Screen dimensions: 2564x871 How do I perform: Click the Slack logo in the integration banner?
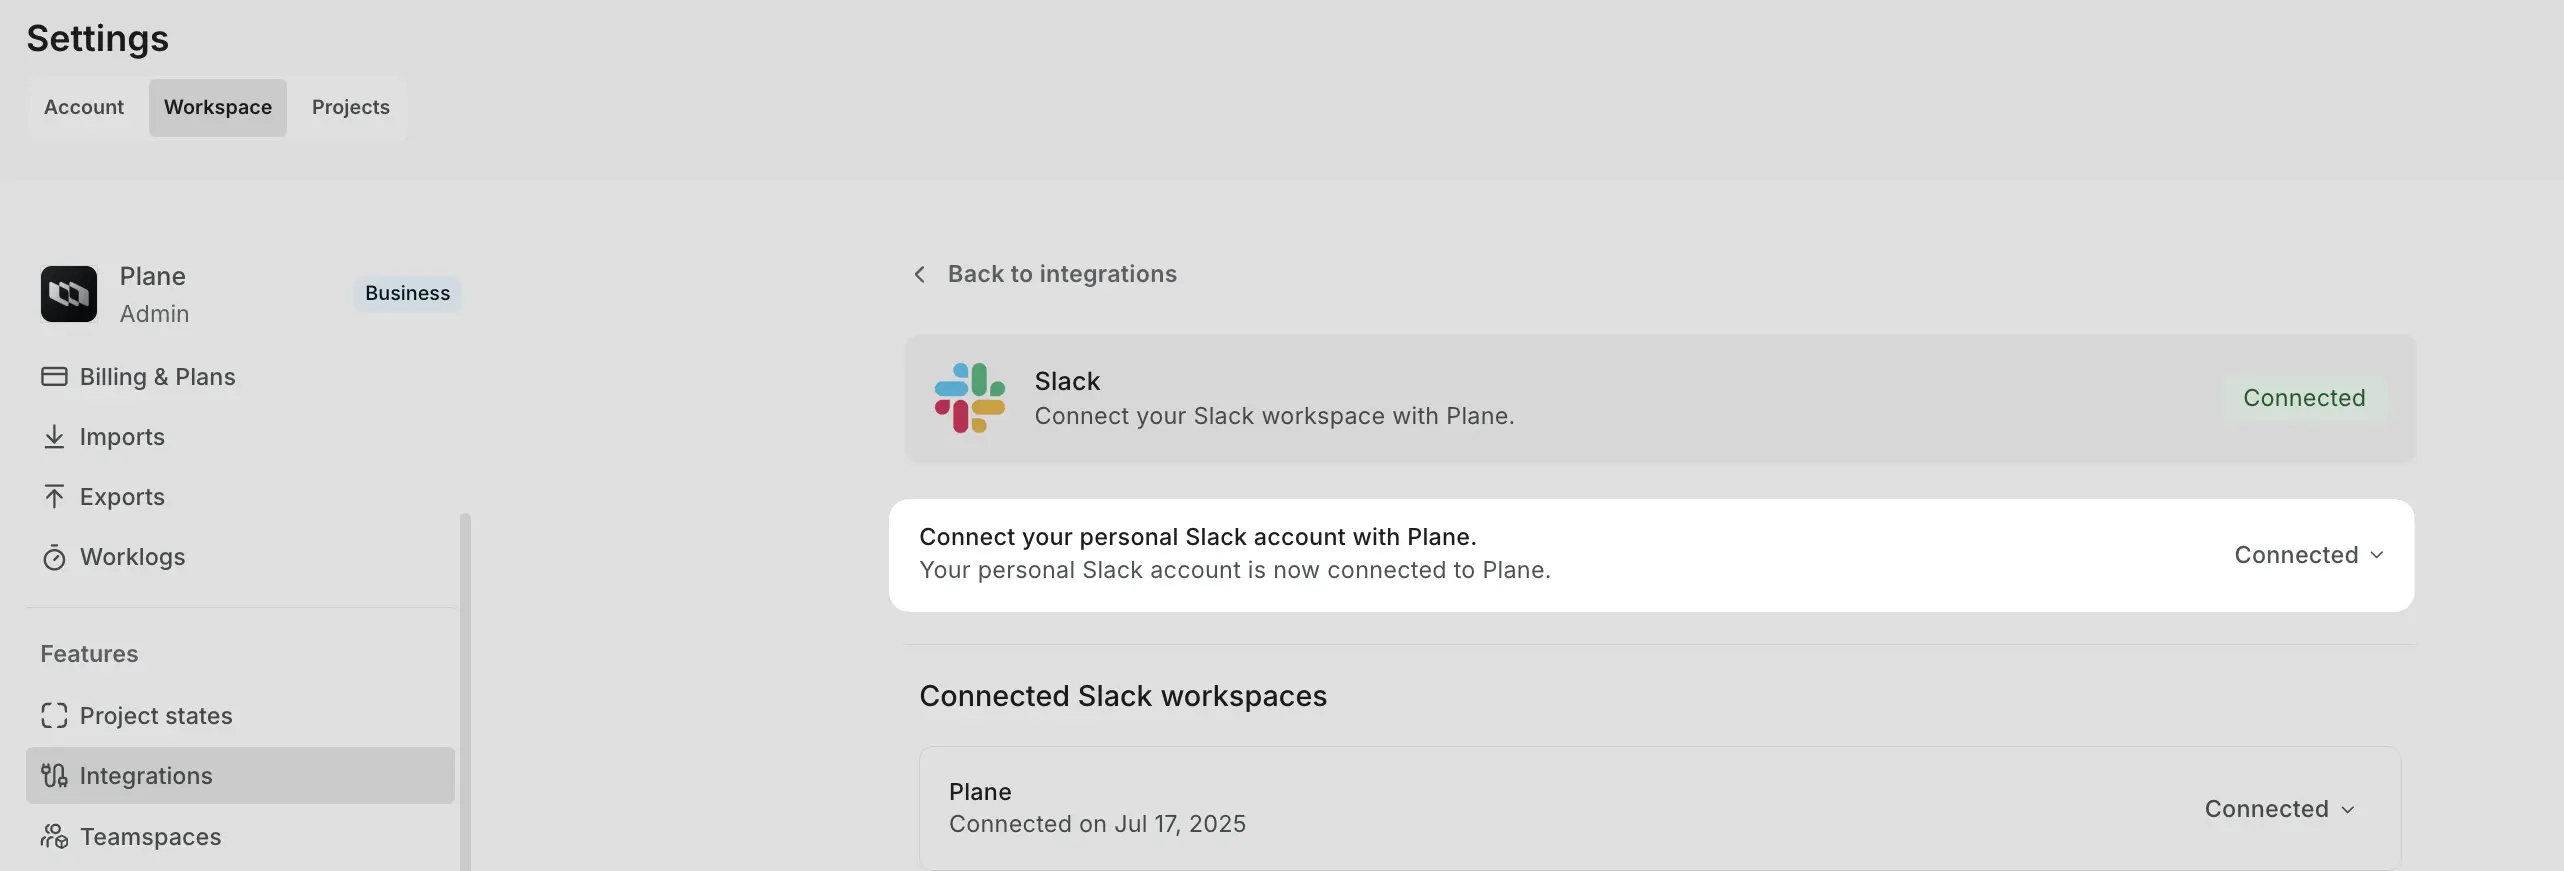pos(968,398)
